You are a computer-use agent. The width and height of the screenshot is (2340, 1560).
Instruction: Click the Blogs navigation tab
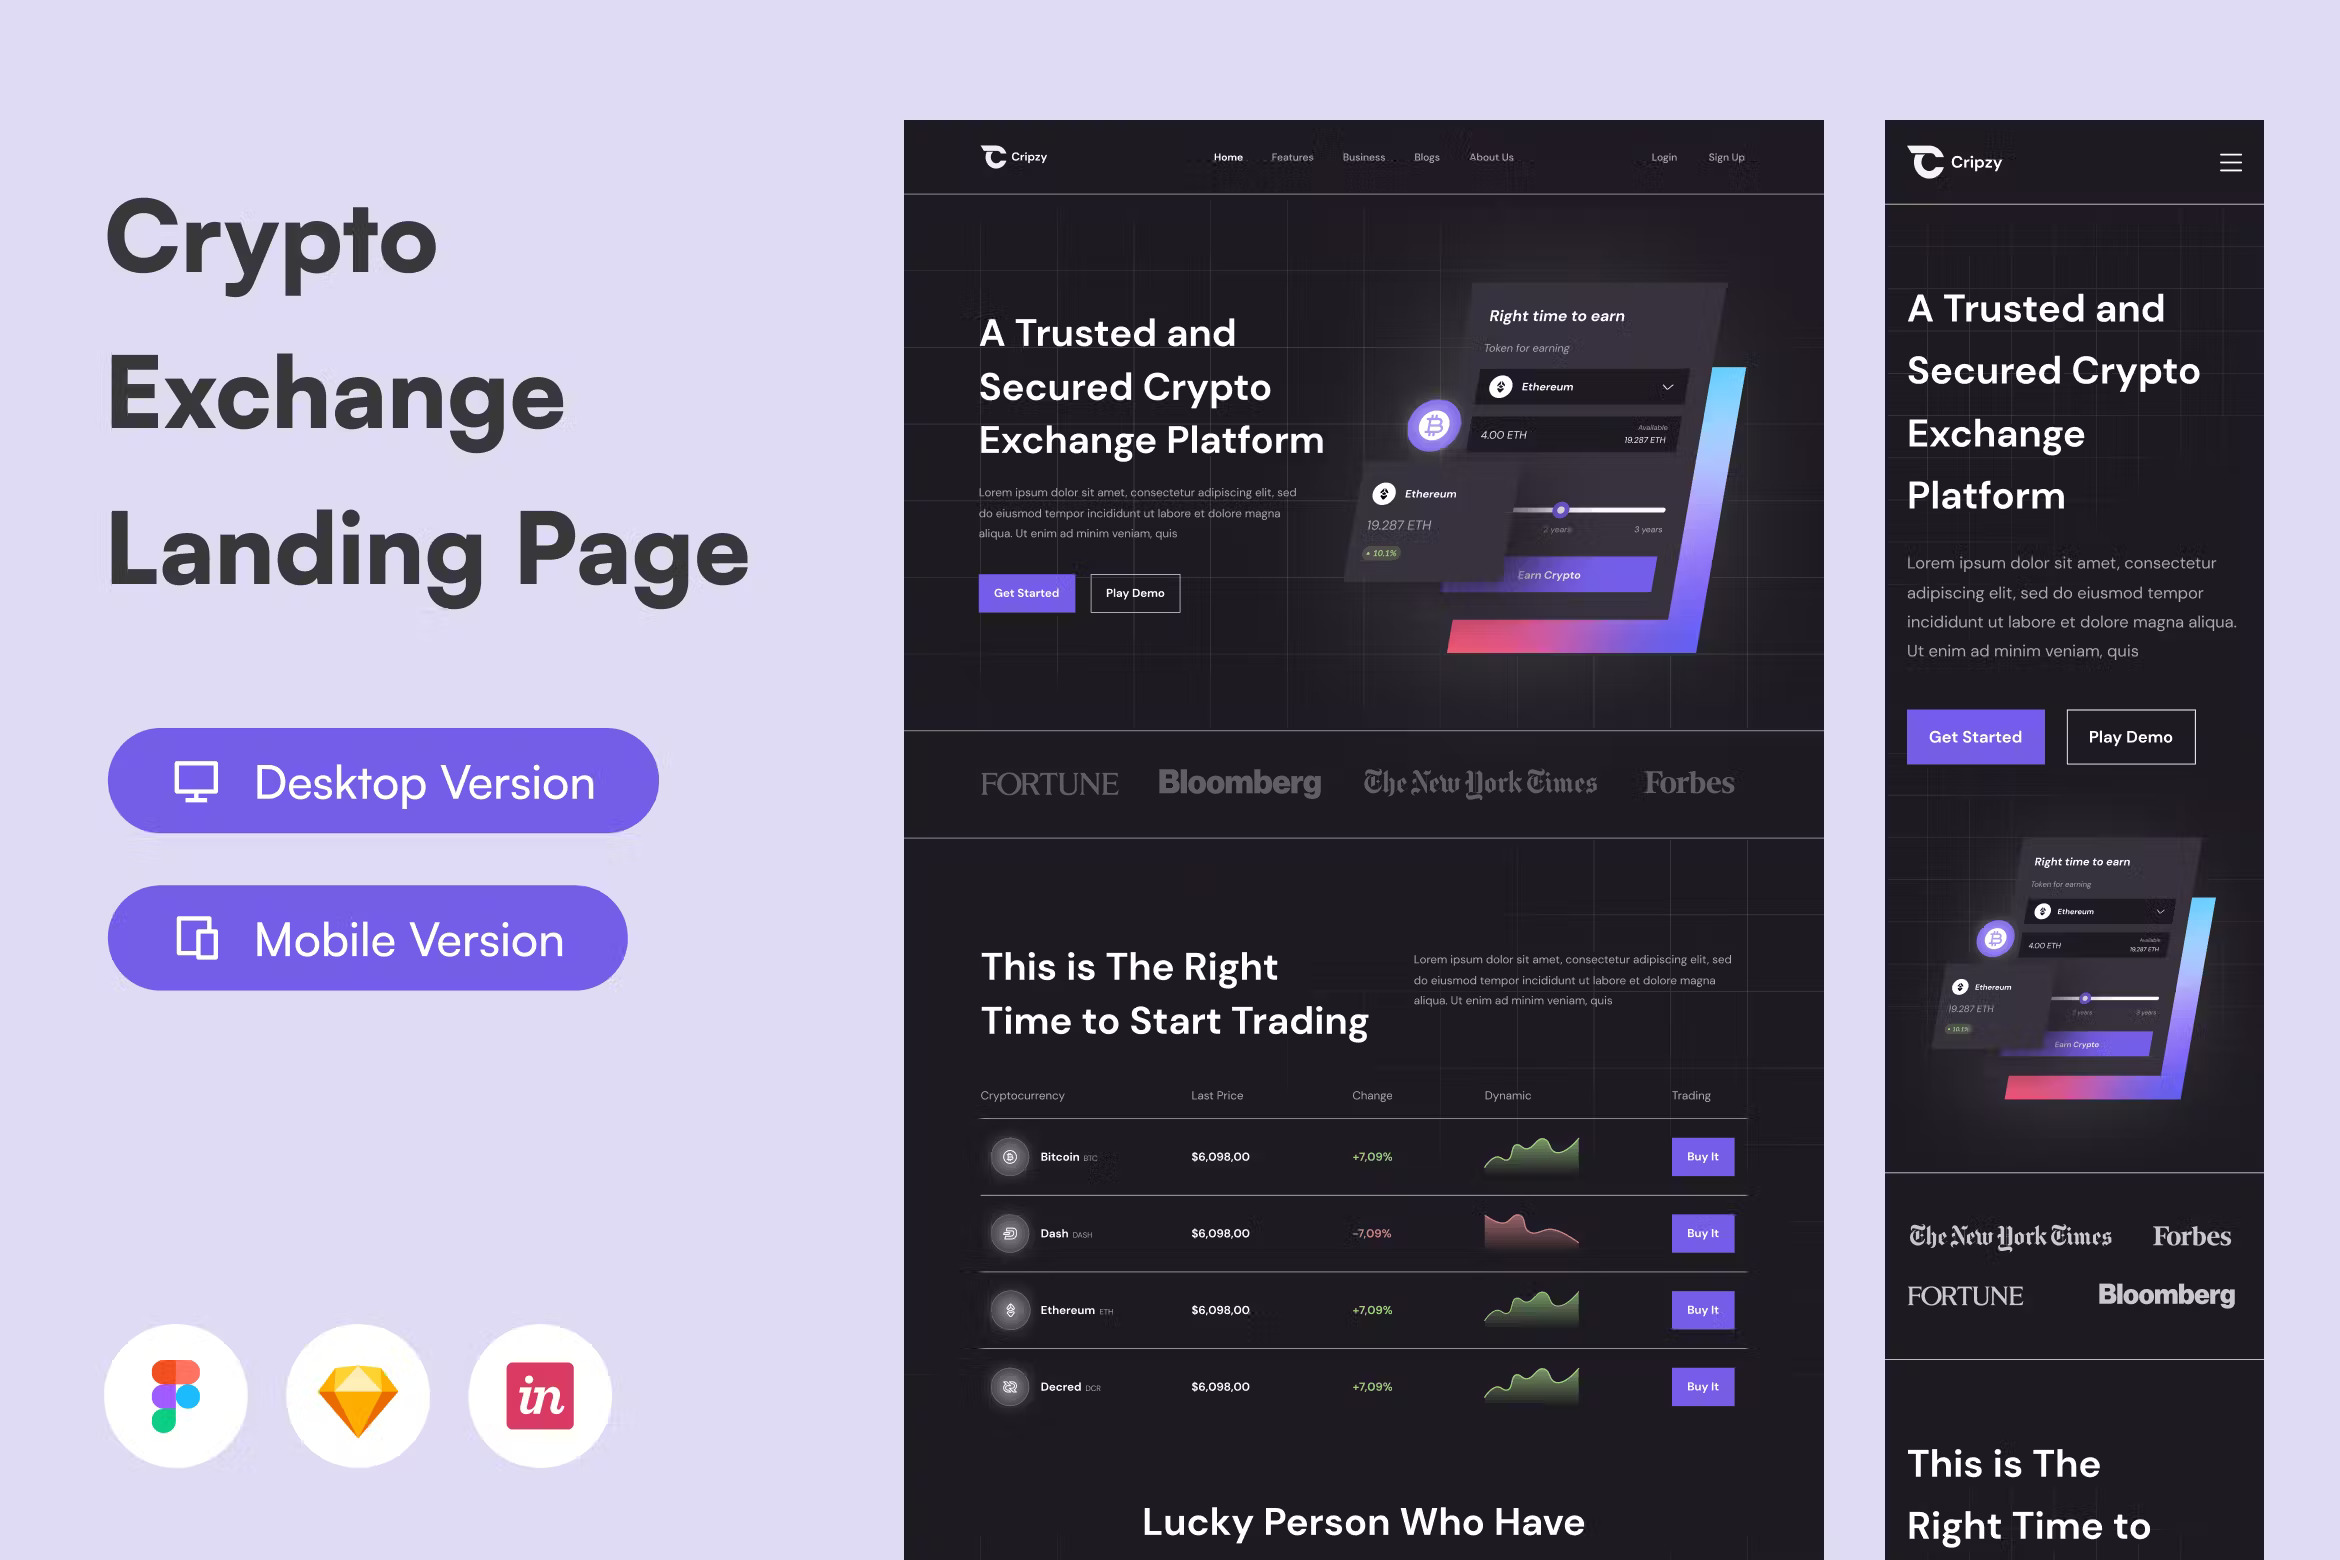coord(1428,158)
